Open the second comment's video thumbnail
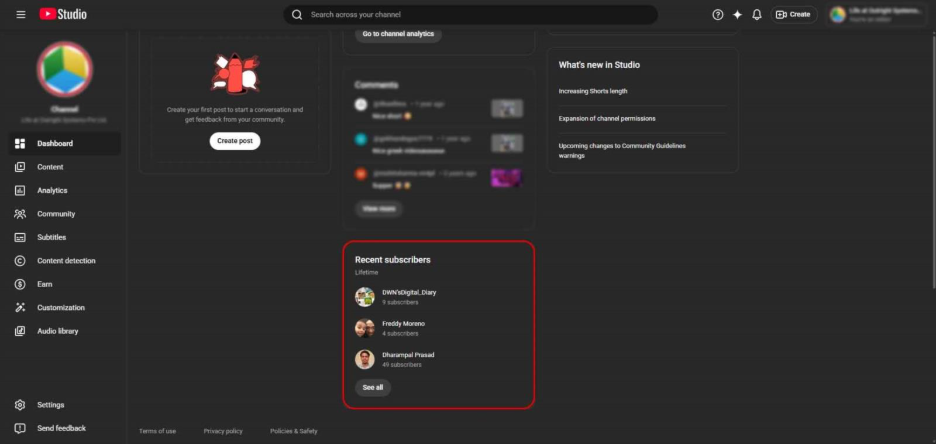The width and height of the screenshot is (936, 444). [x=507, y=143]
